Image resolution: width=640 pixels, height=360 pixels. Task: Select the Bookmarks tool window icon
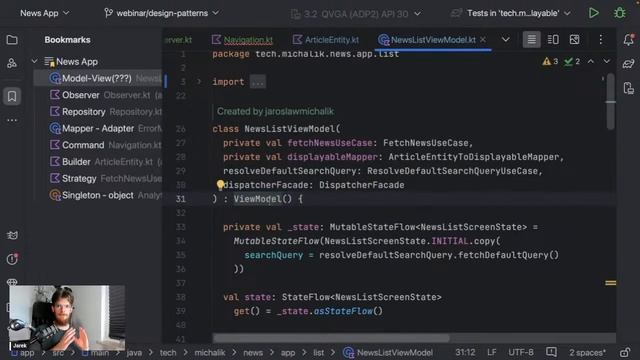click(x=12, y=96)
